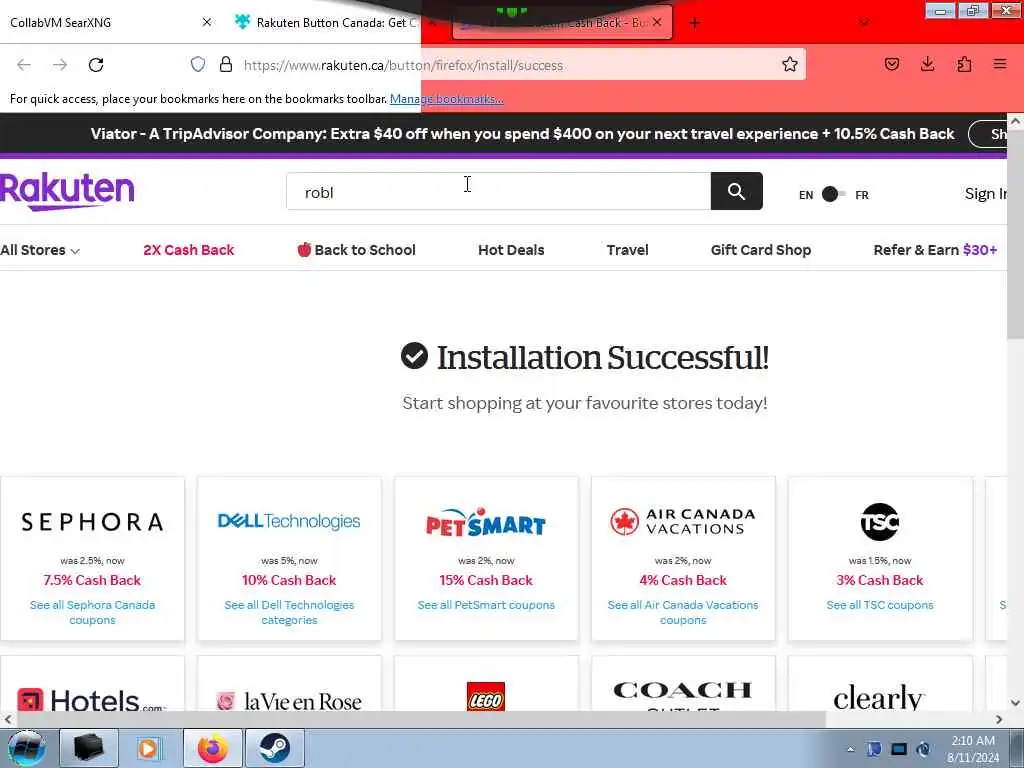Open See all Air Canada Vacations coupons

pos(683,613)
